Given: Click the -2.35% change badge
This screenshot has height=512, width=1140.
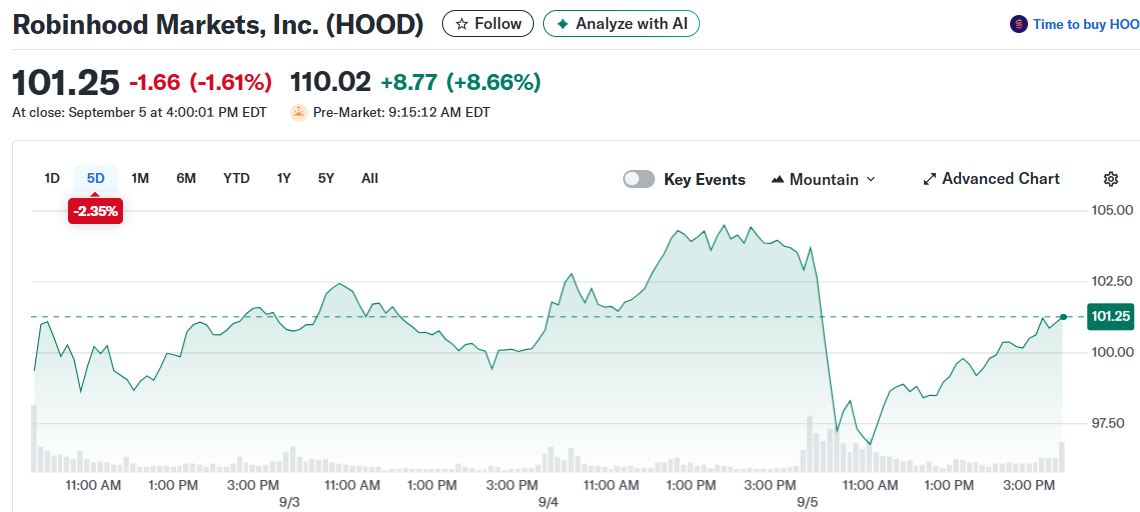Looking at the screenshot, I should click(x=95, y=212).
